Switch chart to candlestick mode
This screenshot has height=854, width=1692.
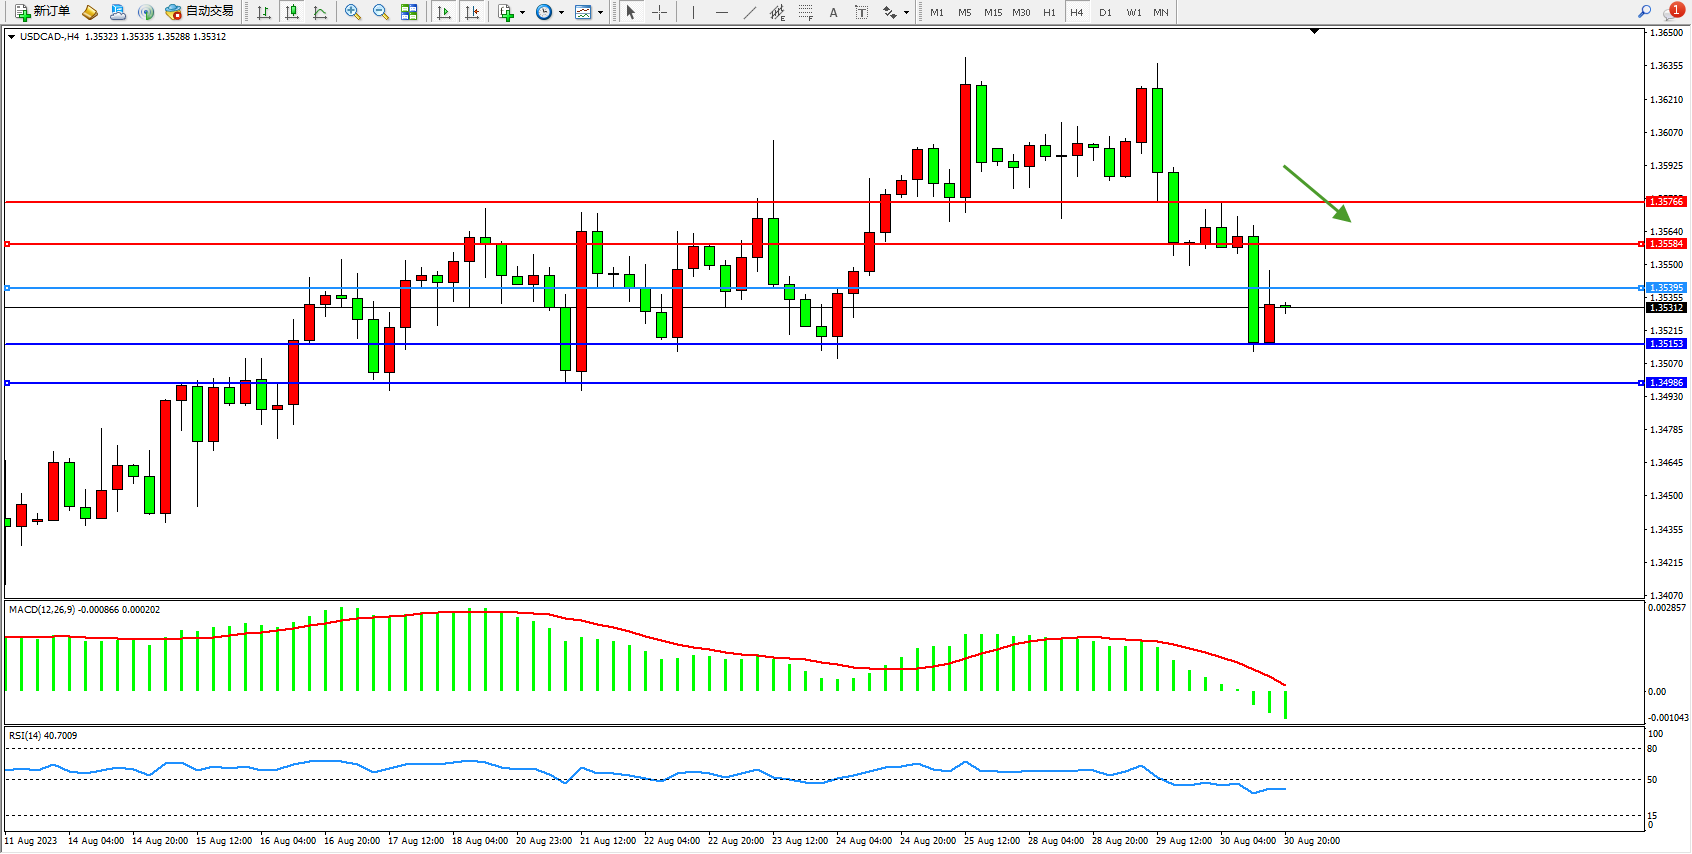[x=292, y=12]
